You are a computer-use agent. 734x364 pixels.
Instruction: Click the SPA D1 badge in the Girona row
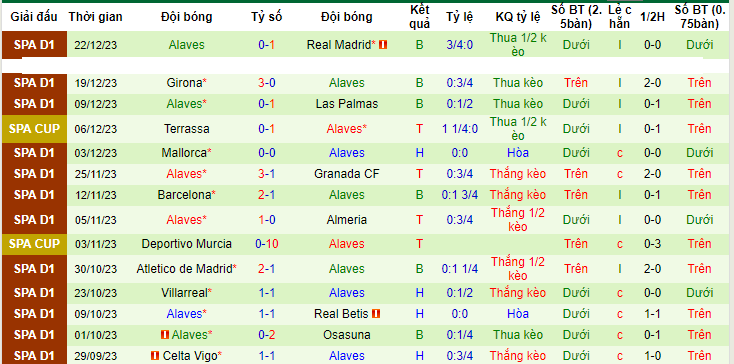click(34, 83)
